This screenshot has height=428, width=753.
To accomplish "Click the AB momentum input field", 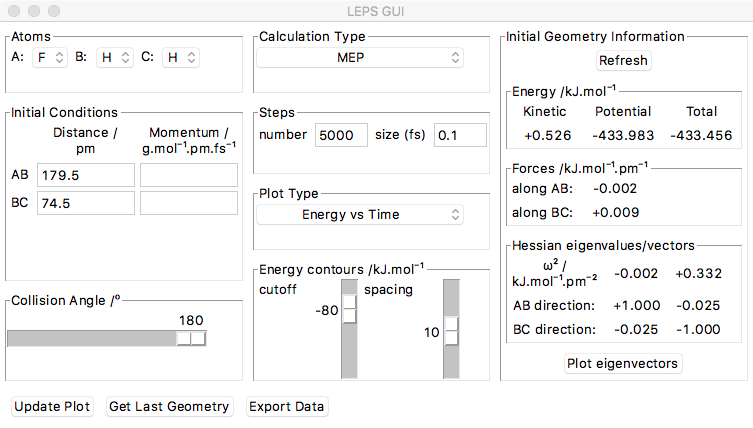I will [188, 176].
